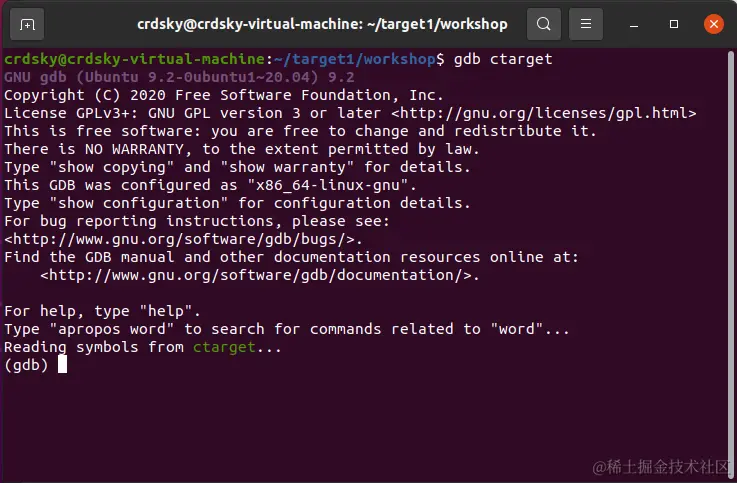Click the terminal scrollbar
This screenshot has width=737, height=483.
pyautogui.click(x=730, y=263)
